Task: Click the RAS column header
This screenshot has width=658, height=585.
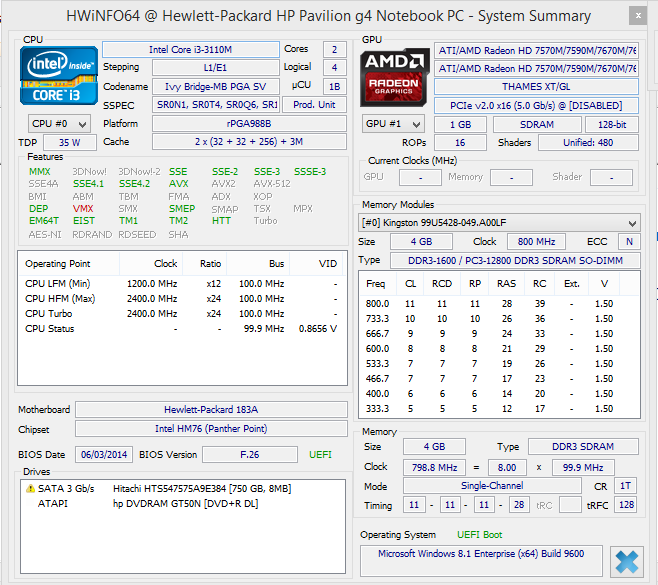Action: (x=507, y=284)
